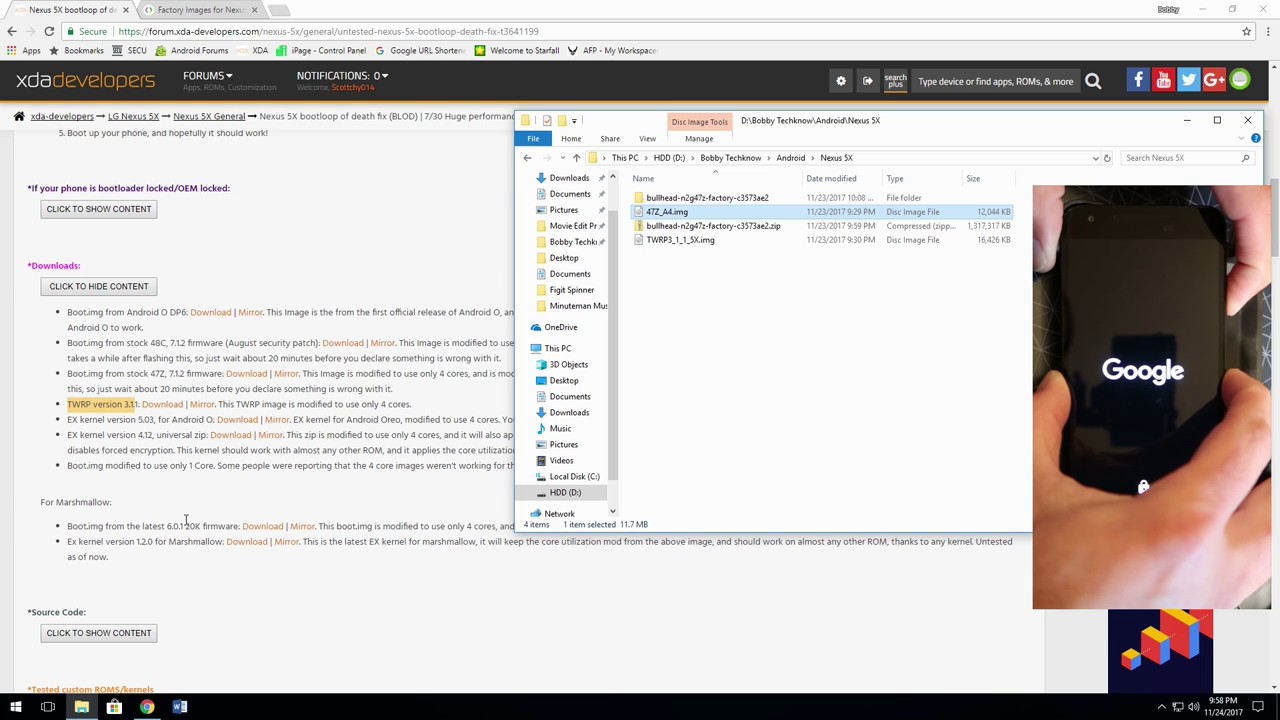This screenshot has width=1280, height=720.
Task: Click Android in the Explorer address breadcrumb
Action: coord(790,158)
